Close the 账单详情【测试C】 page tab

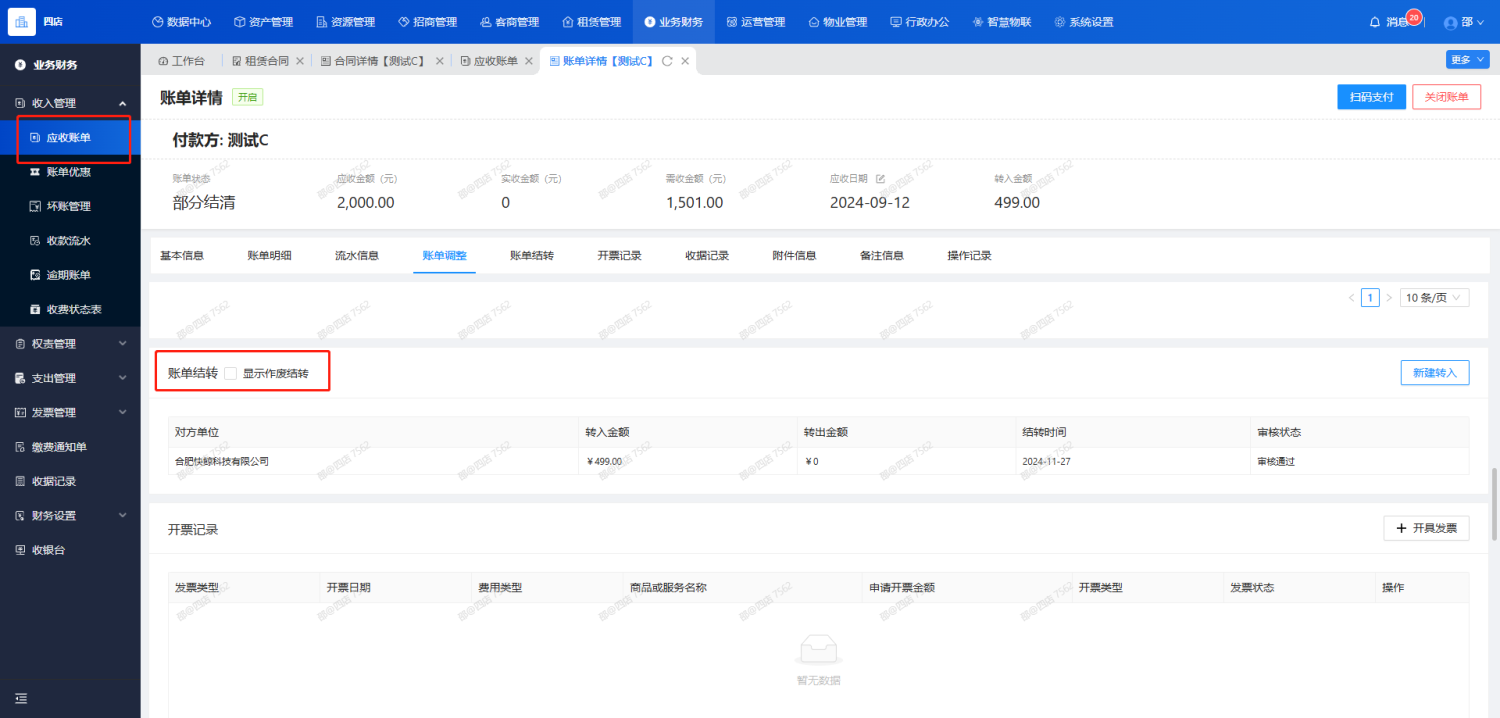click(685, 61)
